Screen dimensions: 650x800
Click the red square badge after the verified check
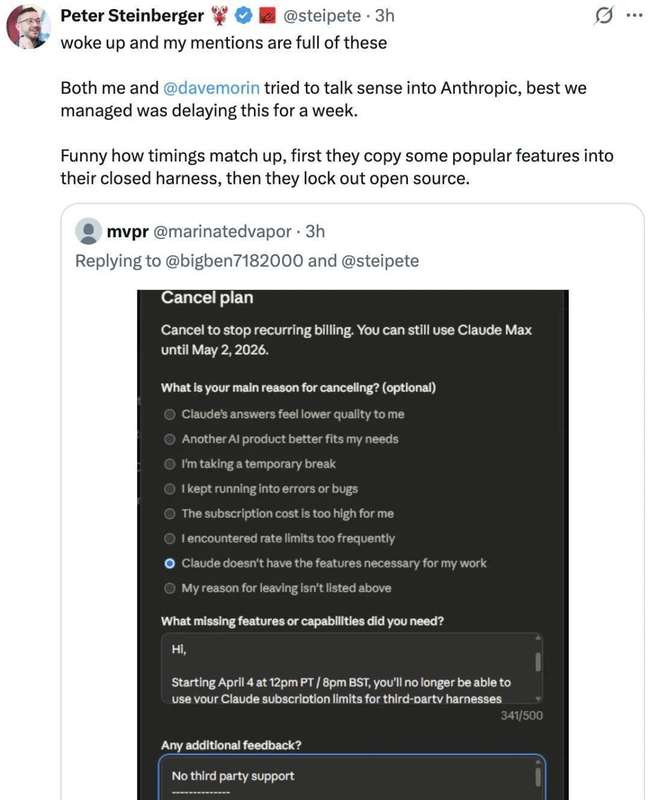coord(264,12)
